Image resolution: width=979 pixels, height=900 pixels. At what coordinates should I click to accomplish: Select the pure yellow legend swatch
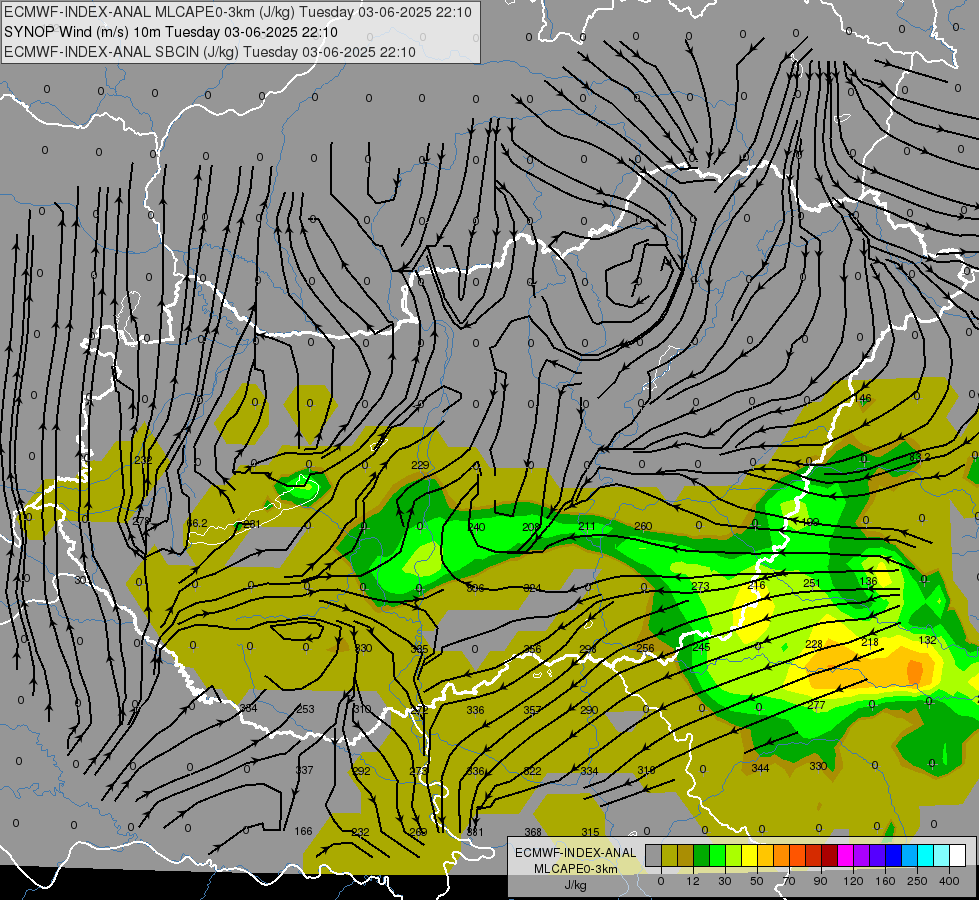point(749,855)
